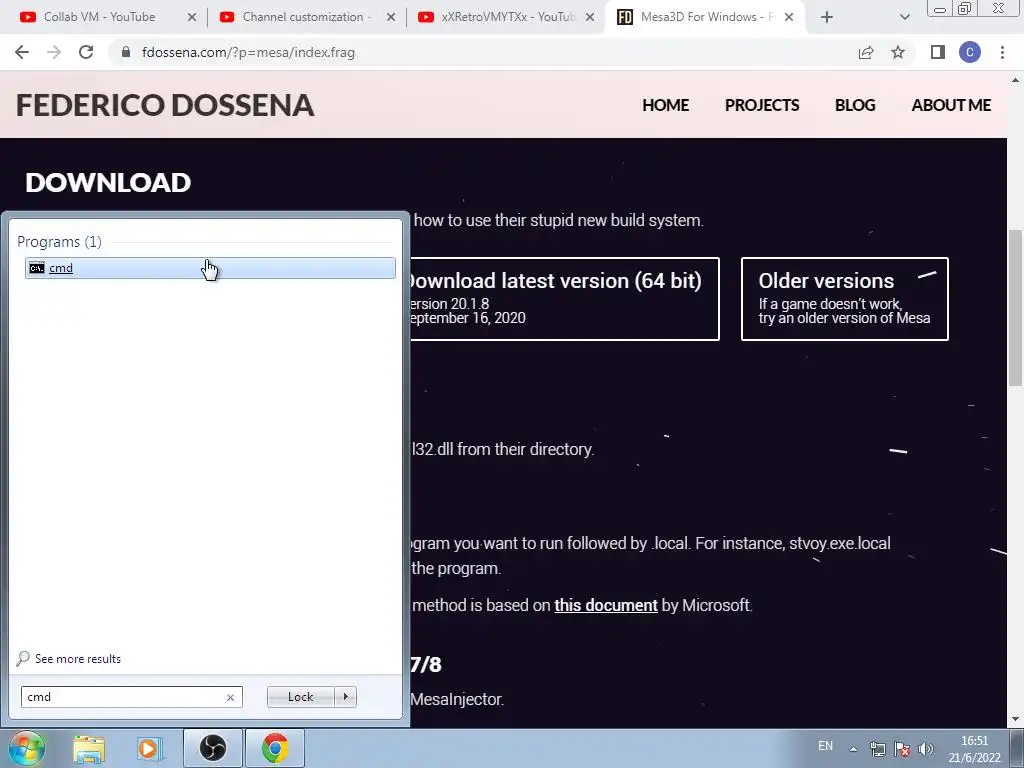1024x768 pixels.
Task: Open the tab search dropdown chevron
Action: pyautogui.click(x=904, y=18)
